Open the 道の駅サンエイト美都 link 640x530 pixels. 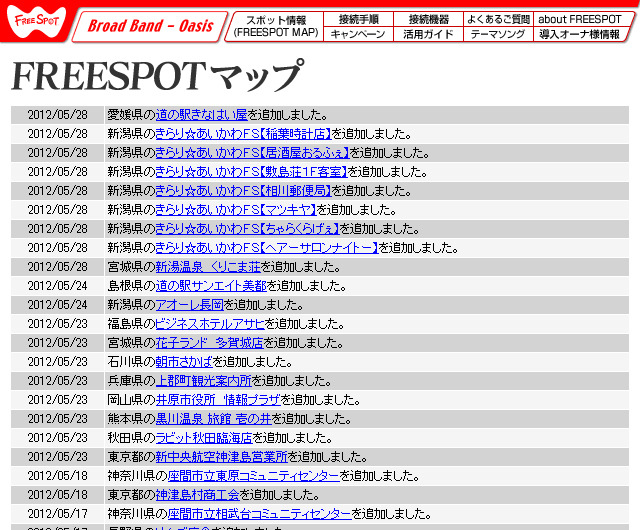(211, 286)
